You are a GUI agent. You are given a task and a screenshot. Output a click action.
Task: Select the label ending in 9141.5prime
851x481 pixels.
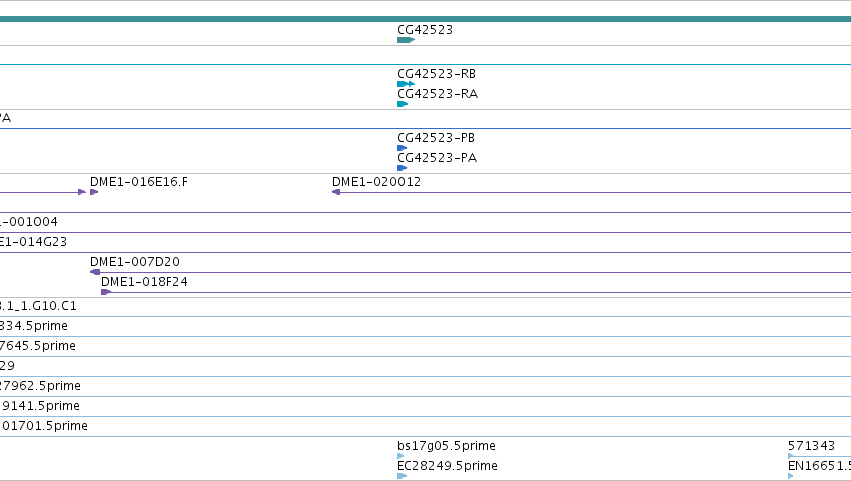click(40, 406)
